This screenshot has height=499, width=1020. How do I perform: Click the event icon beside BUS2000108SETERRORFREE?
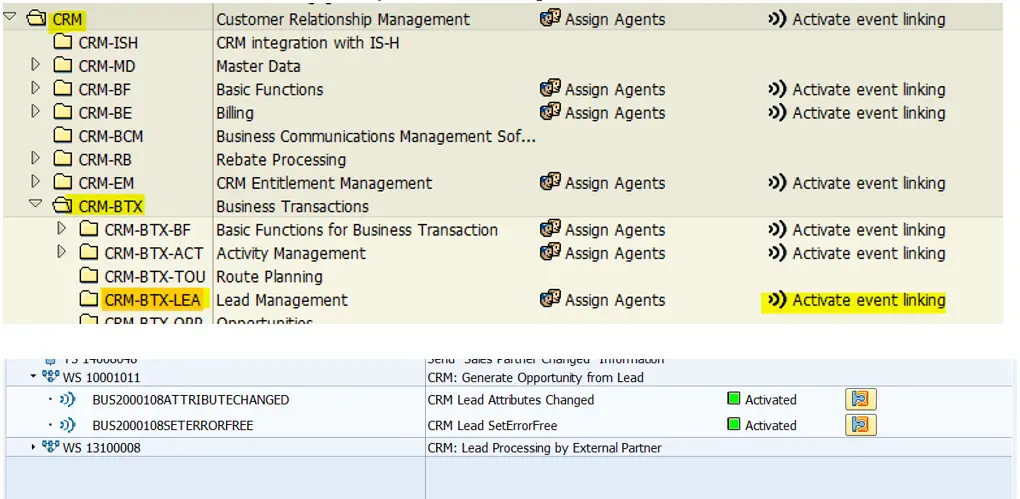click(x=68, y=425)
